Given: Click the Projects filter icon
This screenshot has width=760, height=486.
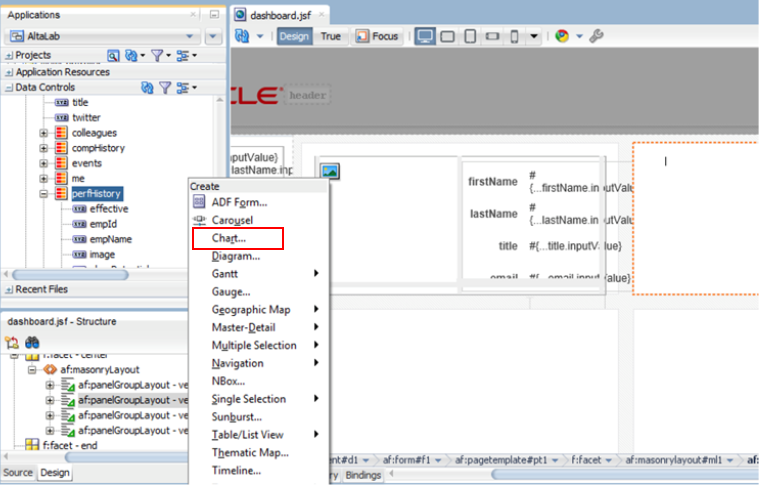Looking at the screenshot, I should (x=157, y=56).
